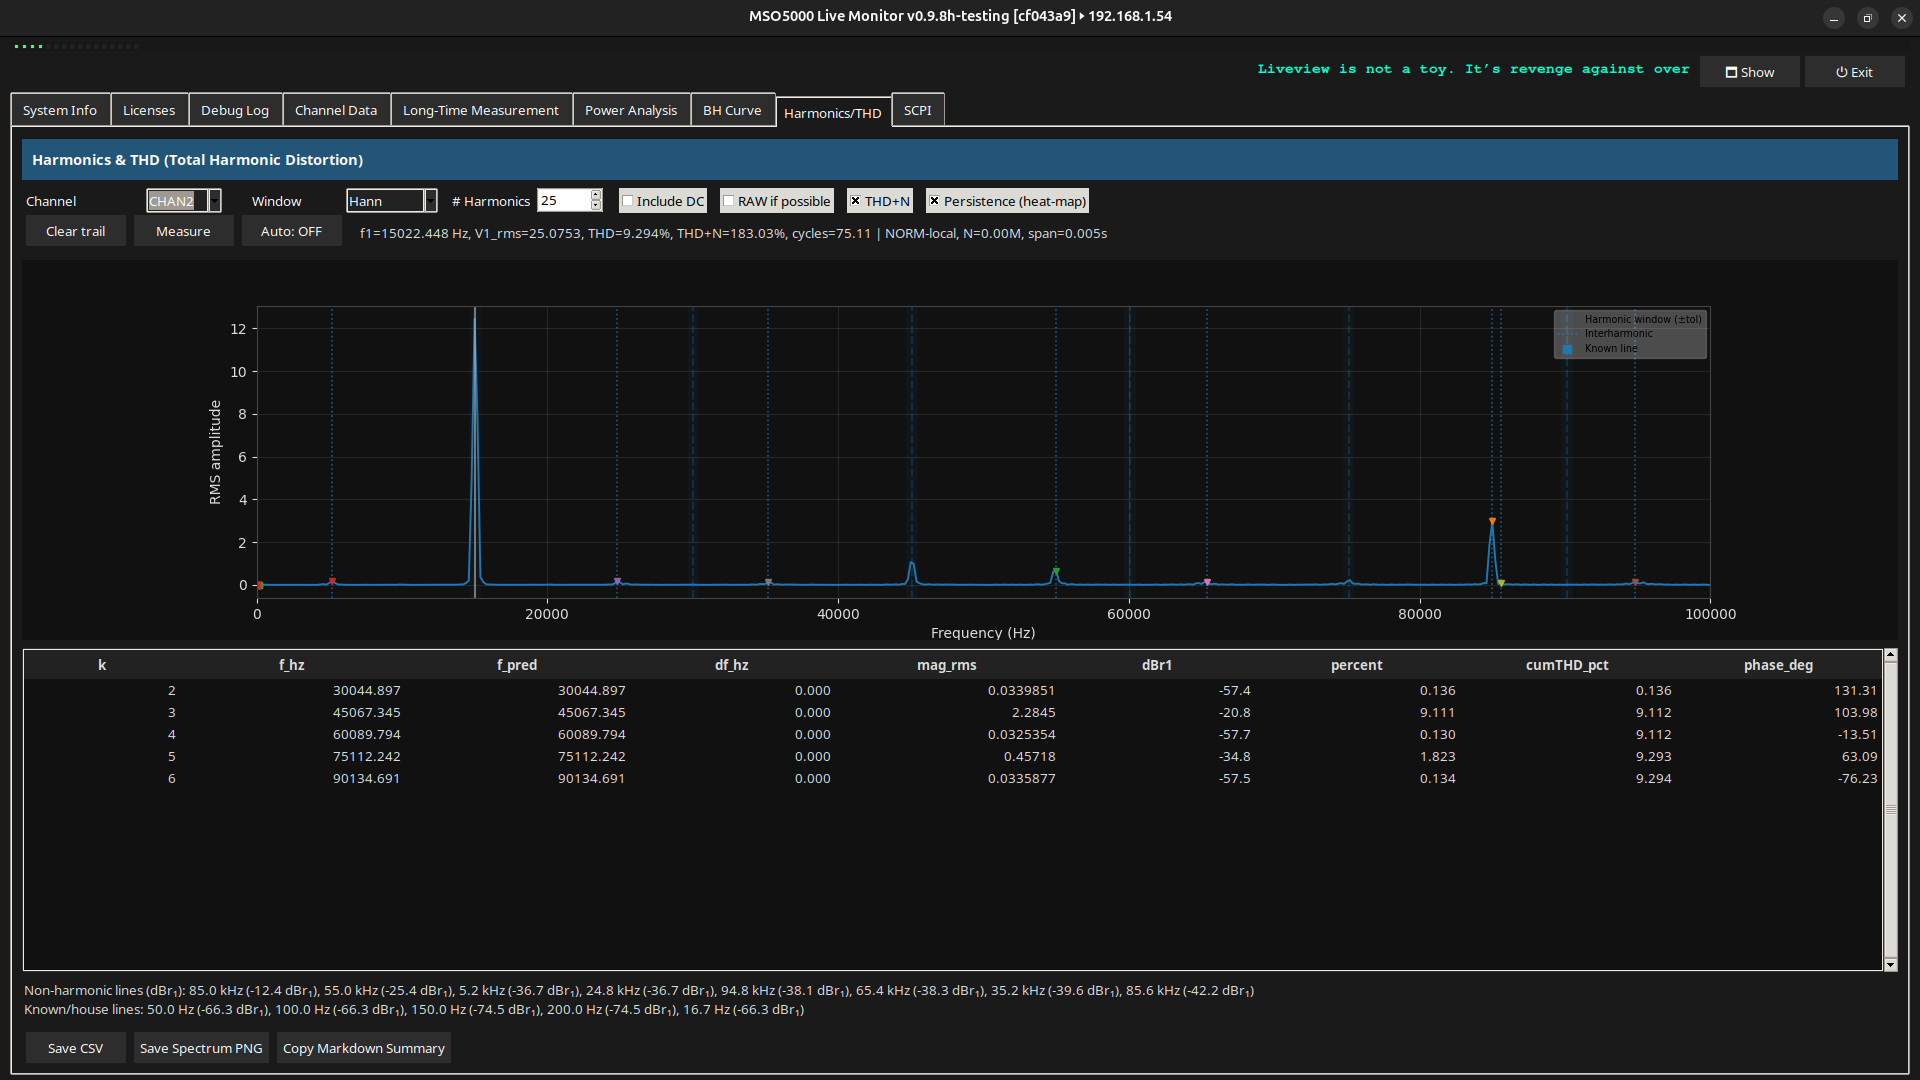Viewport: 1920px width, 1080px height.
Task: Enable the Include DC checkbox
Action: (x=628, y=201)
